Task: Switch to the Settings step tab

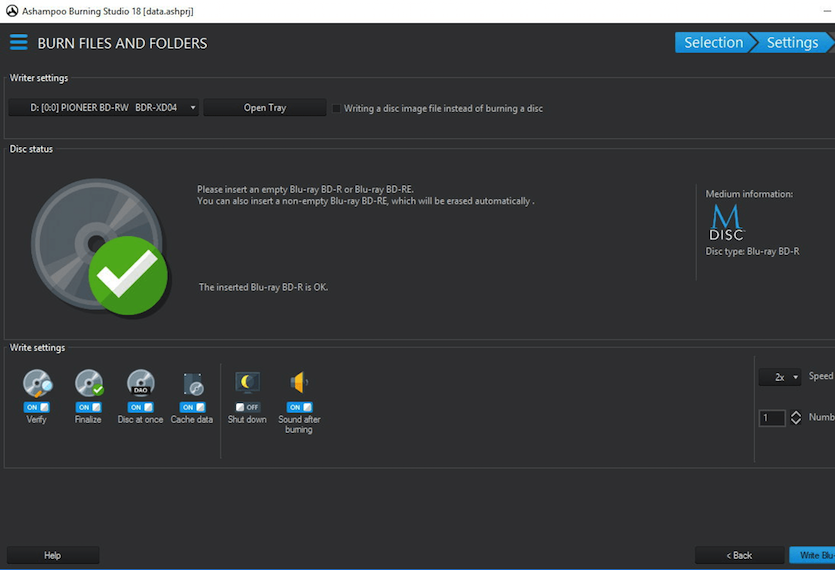Action: pos(792,43)
